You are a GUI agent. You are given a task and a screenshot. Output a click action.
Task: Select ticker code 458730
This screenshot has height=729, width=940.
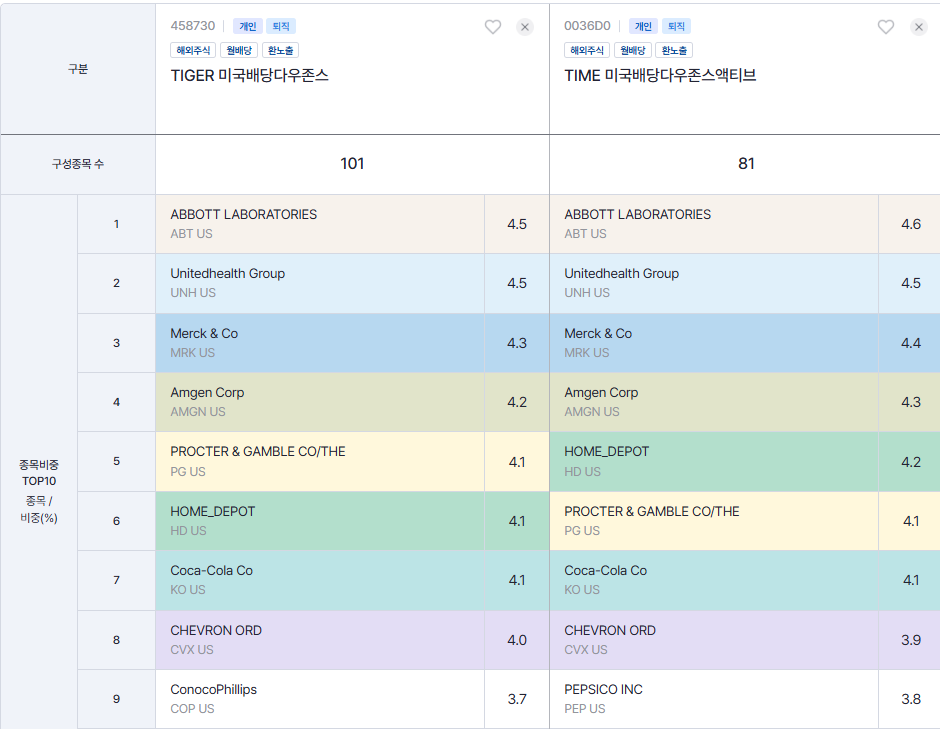tap(192, 26)
